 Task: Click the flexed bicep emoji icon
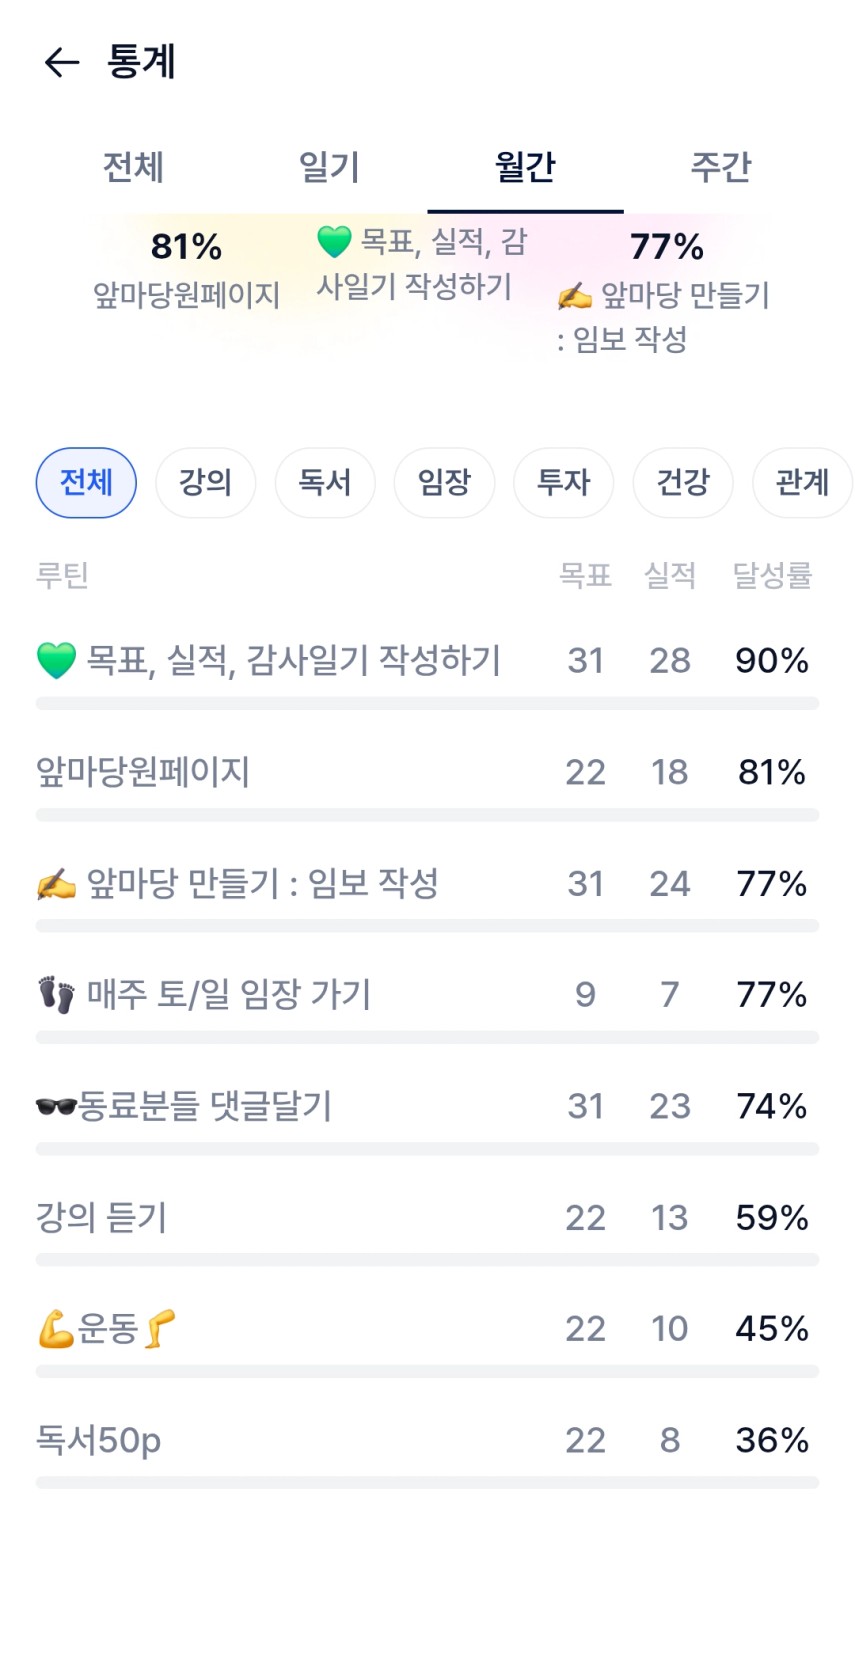point(56,1329)
